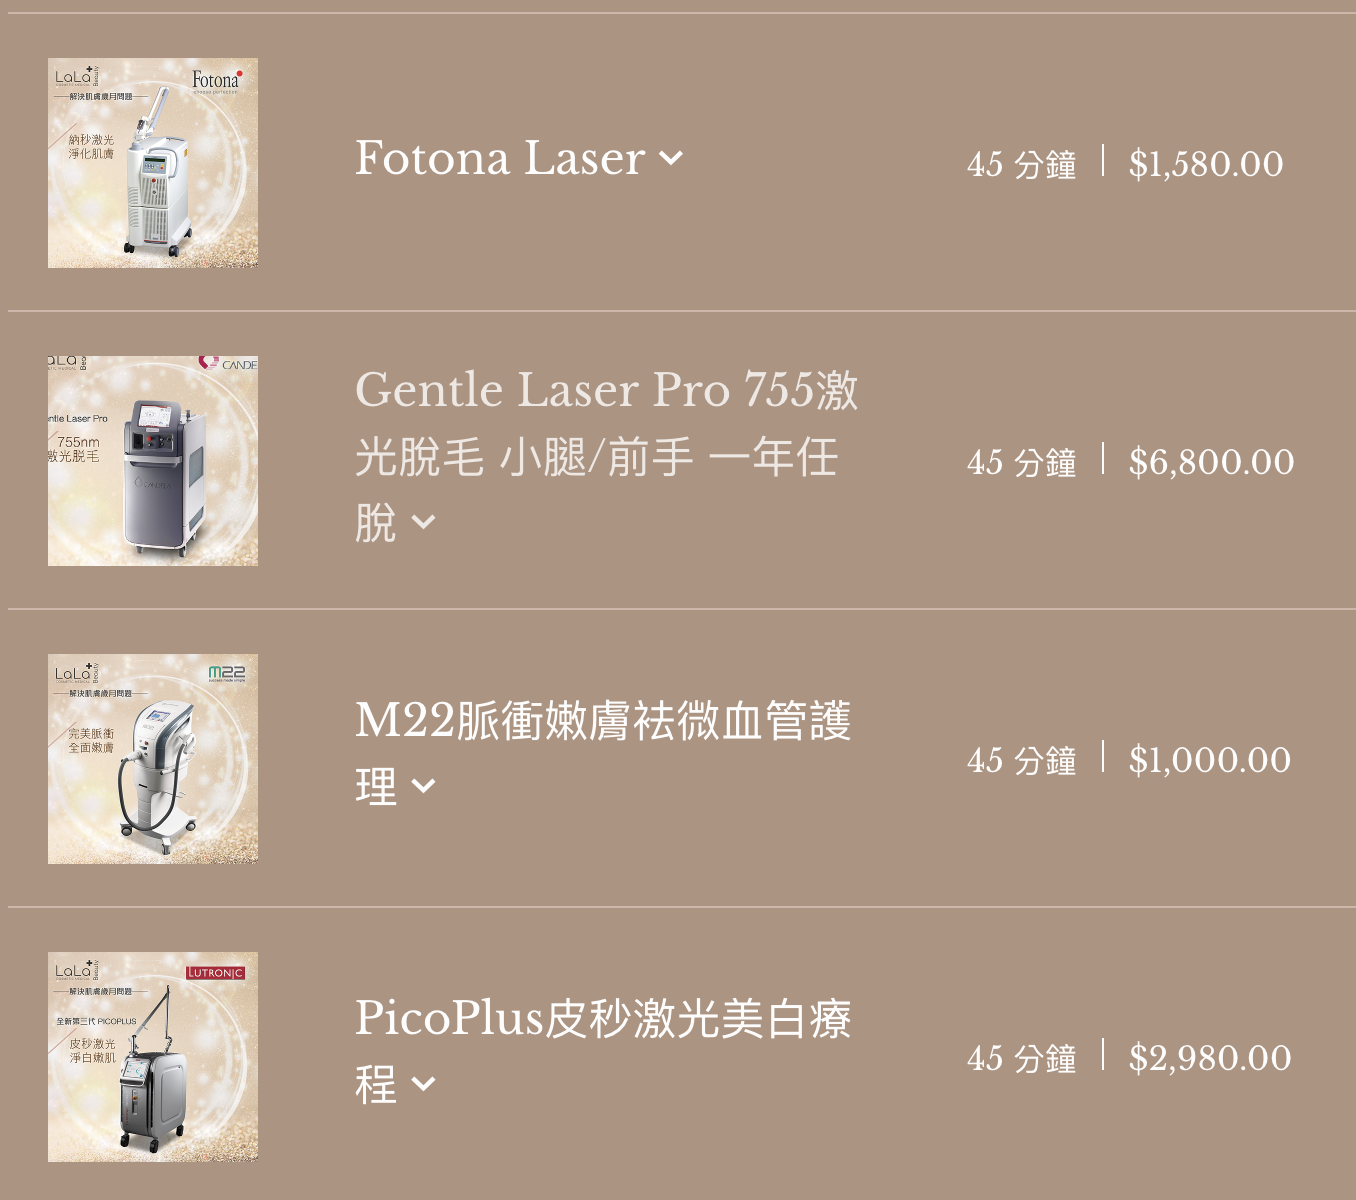Expand the Gentle Laser Pro 755 chevron
This screenshot has width=1356, height=1200.
423,522
